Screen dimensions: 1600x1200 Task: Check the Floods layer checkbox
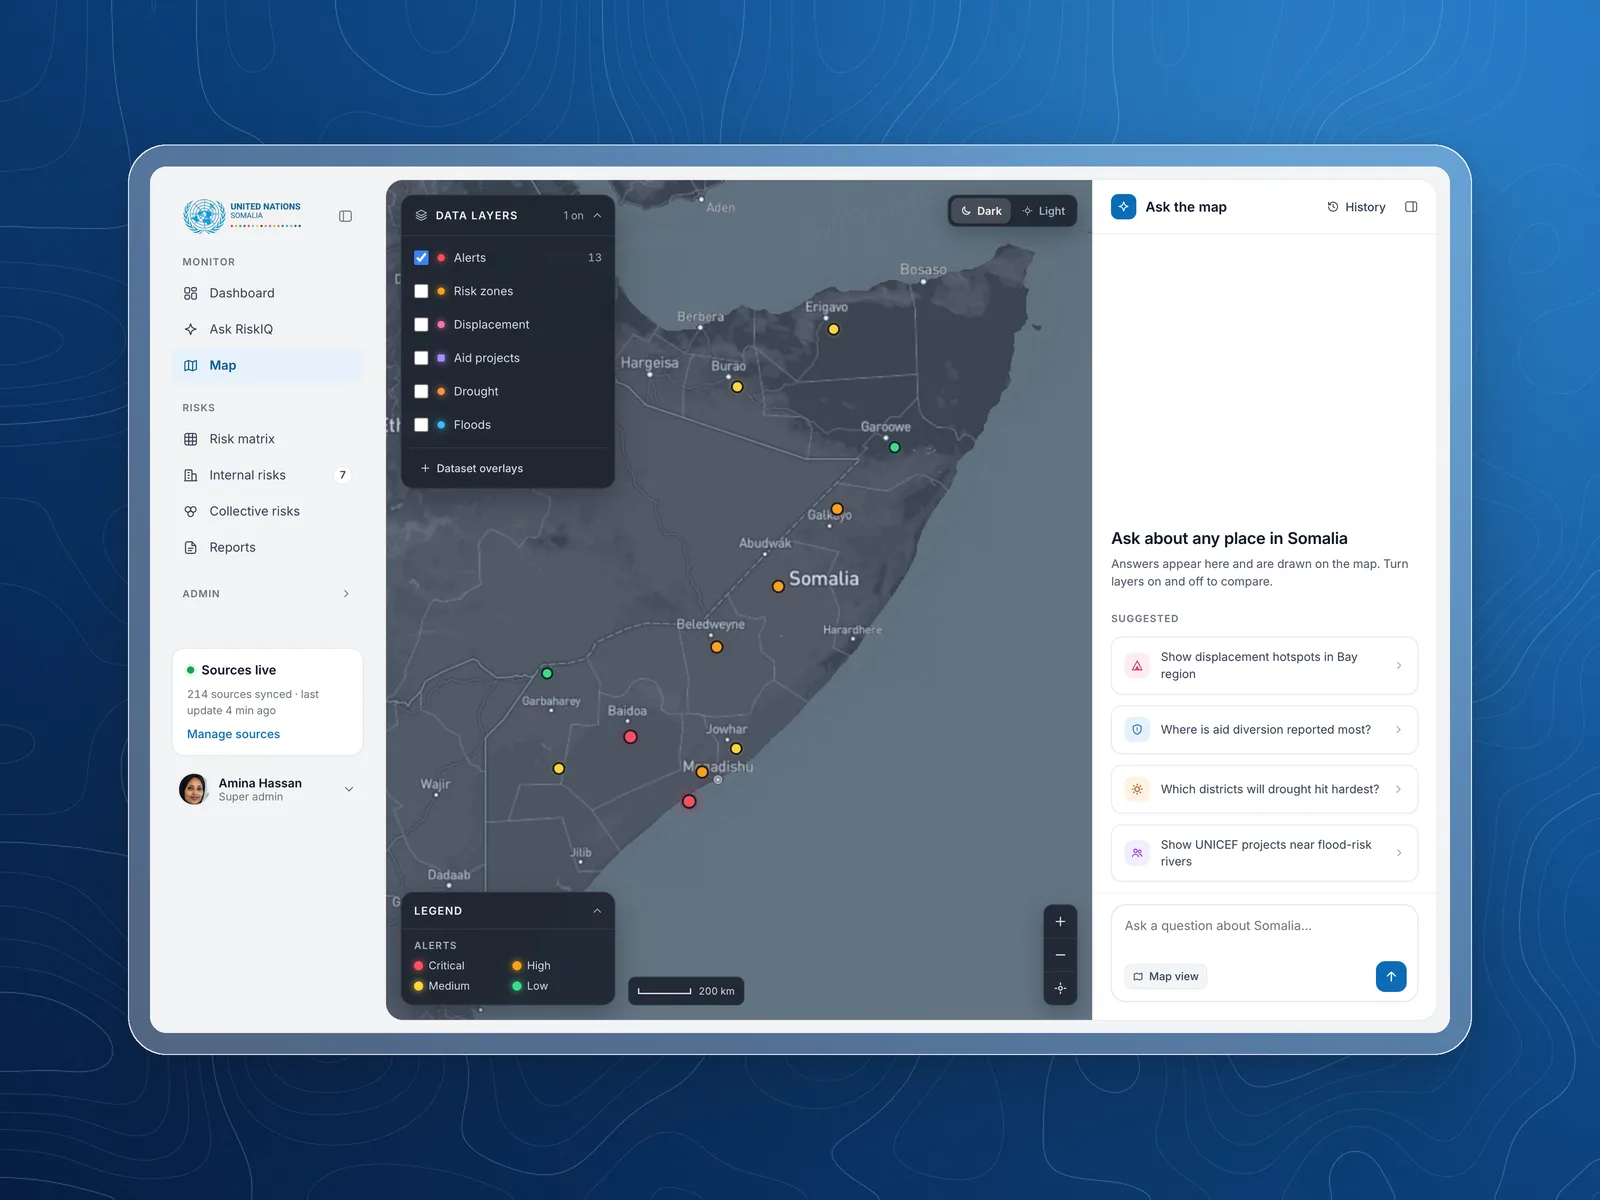(421, 425)
